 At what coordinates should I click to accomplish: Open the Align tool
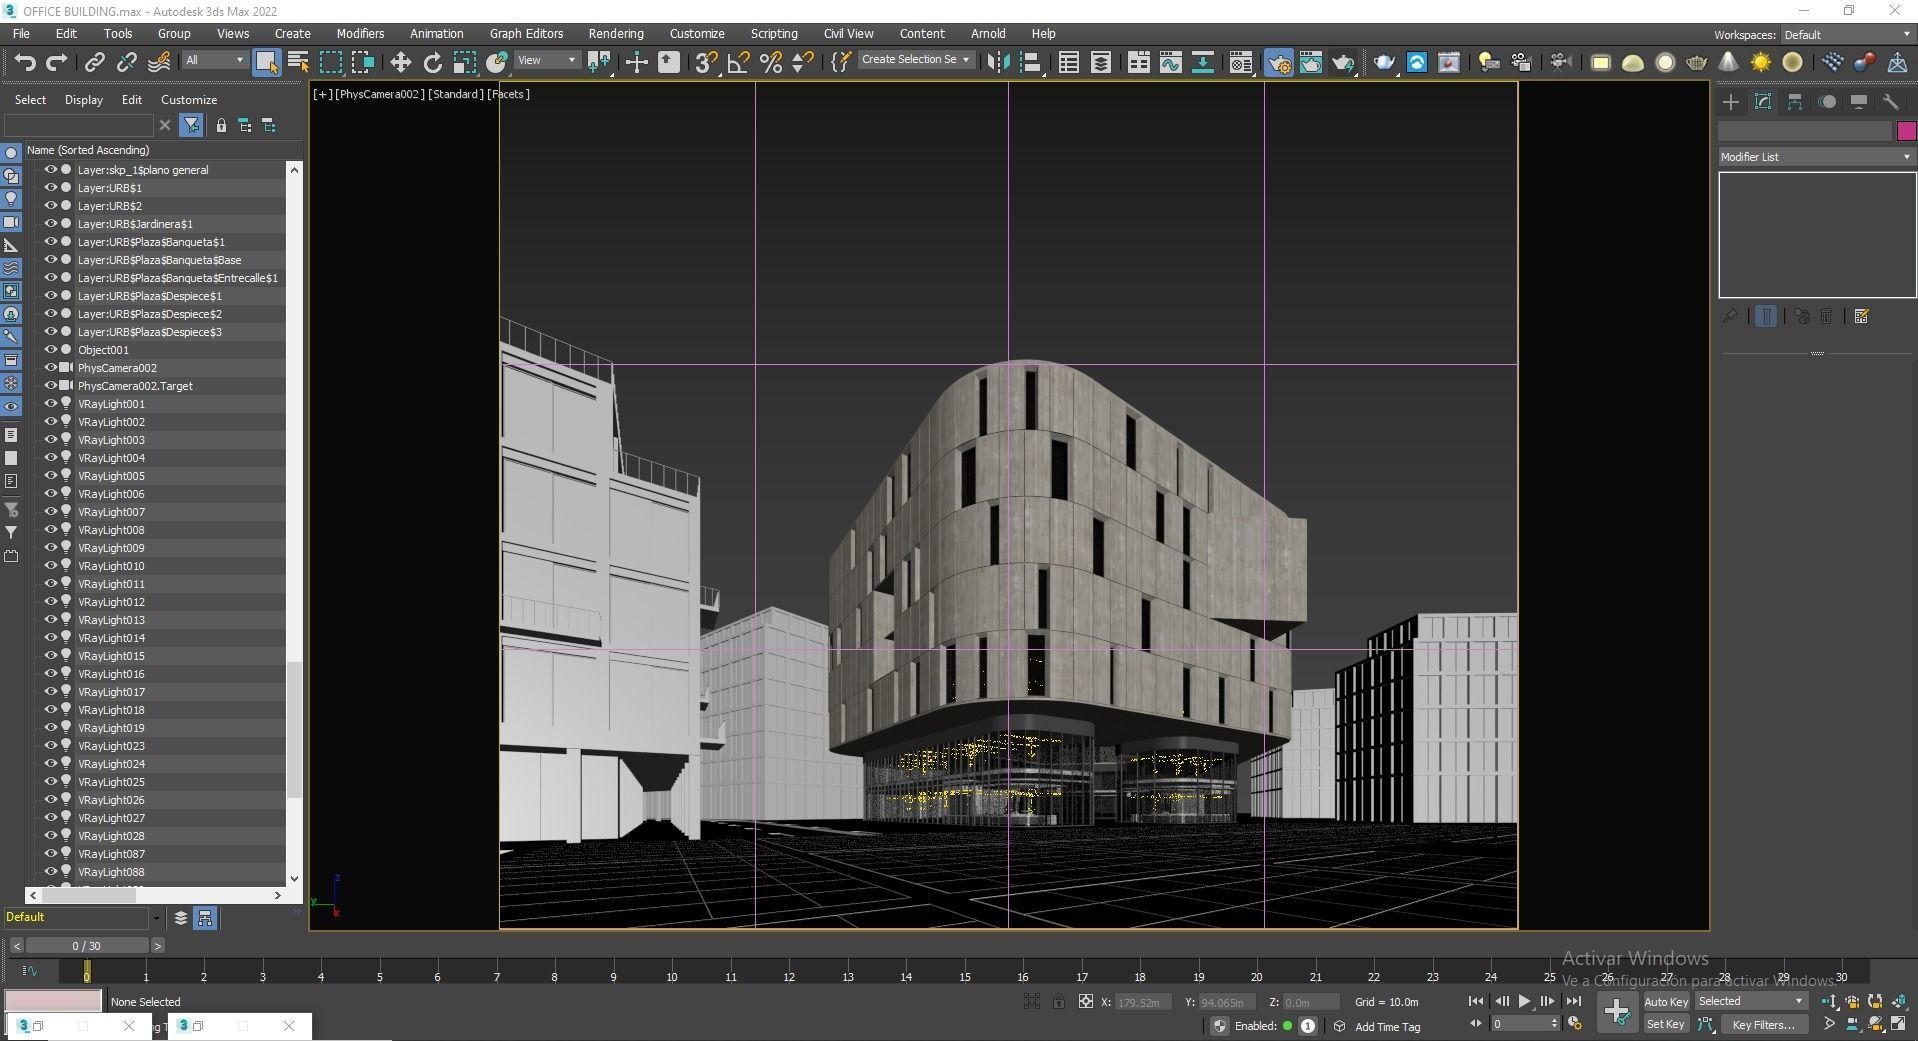pyautogui.click(x=1031, y=62)
